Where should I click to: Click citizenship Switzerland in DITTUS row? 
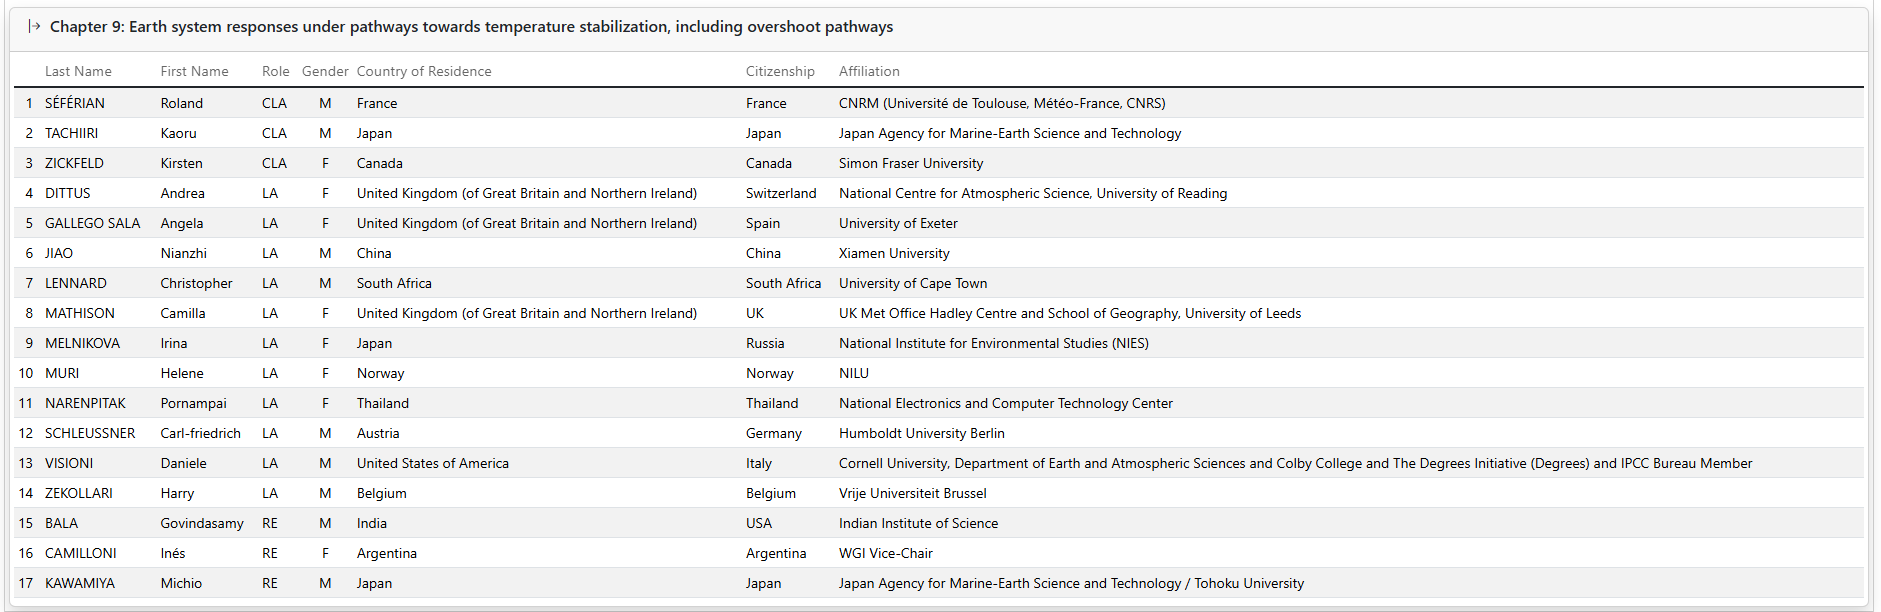[781, 193]
